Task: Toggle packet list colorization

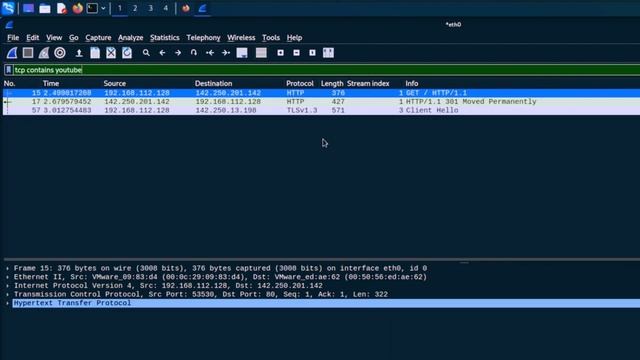Action: (x=261, y=53)
